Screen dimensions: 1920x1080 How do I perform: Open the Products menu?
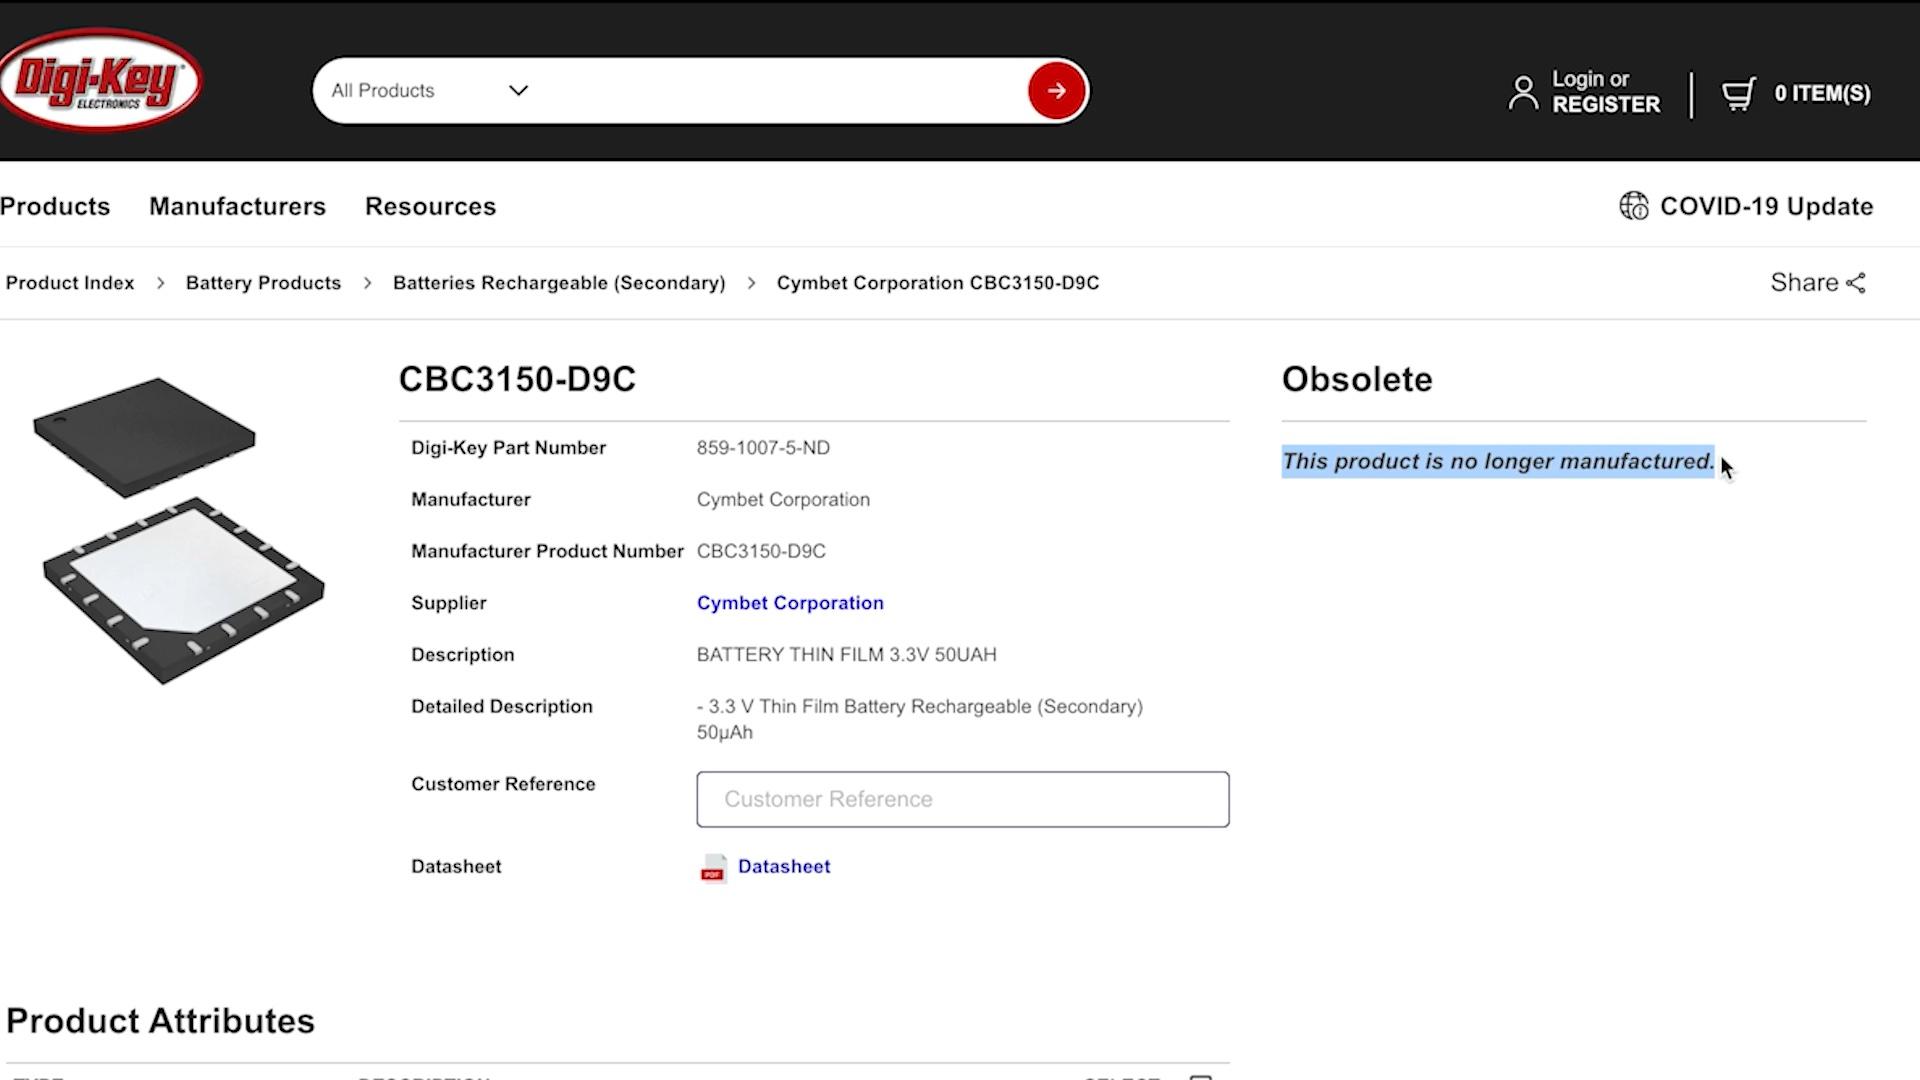[x=55, y=206]
